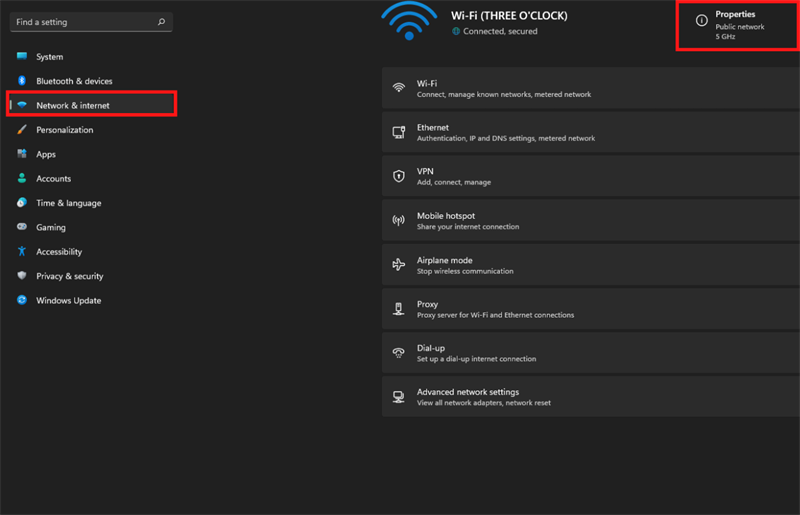Open Accounts settings category
800x515 pixels.
(91, 179)
